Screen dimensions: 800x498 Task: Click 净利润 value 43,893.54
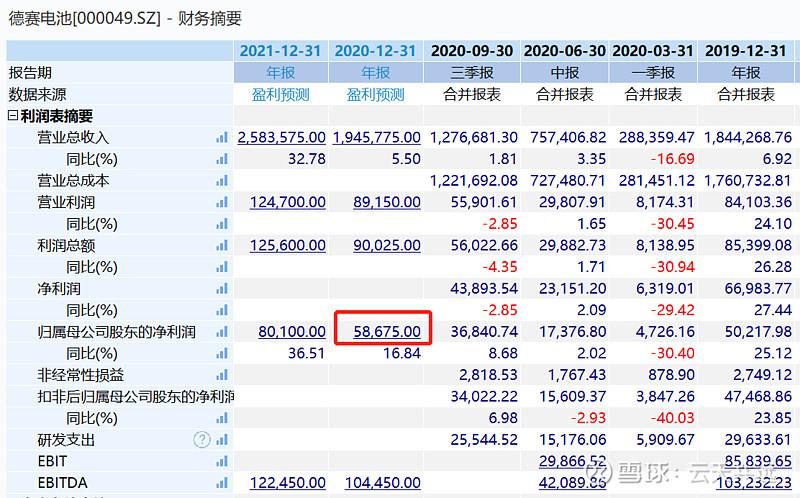[x=484, y=289]
